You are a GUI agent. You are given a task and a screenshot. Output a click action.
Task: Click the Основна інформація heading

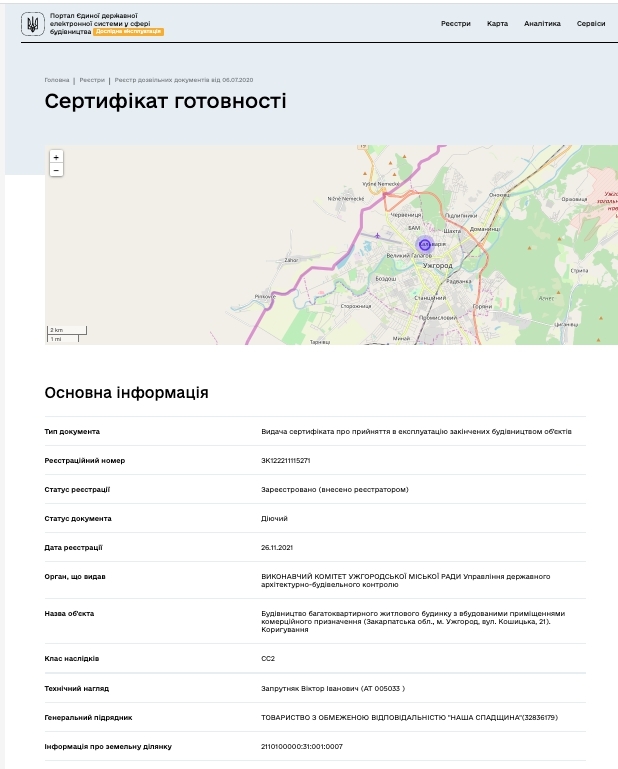[x=127, y=392]
